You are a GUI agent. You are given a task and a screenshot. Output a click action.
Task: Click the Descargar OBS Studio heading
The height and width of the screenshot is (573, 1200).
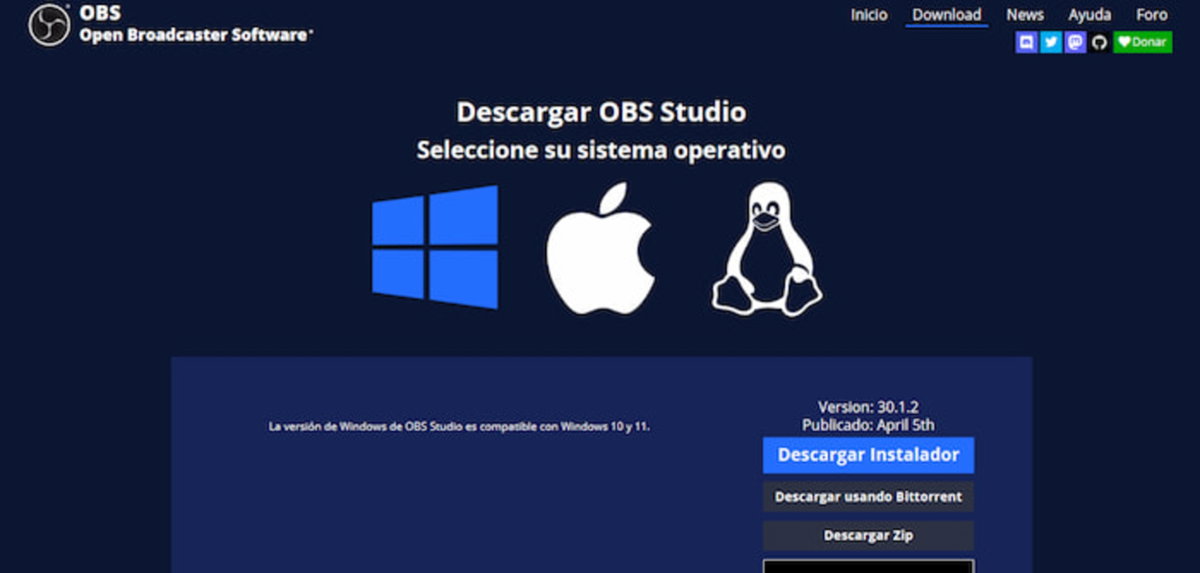[x=601, y=111]
